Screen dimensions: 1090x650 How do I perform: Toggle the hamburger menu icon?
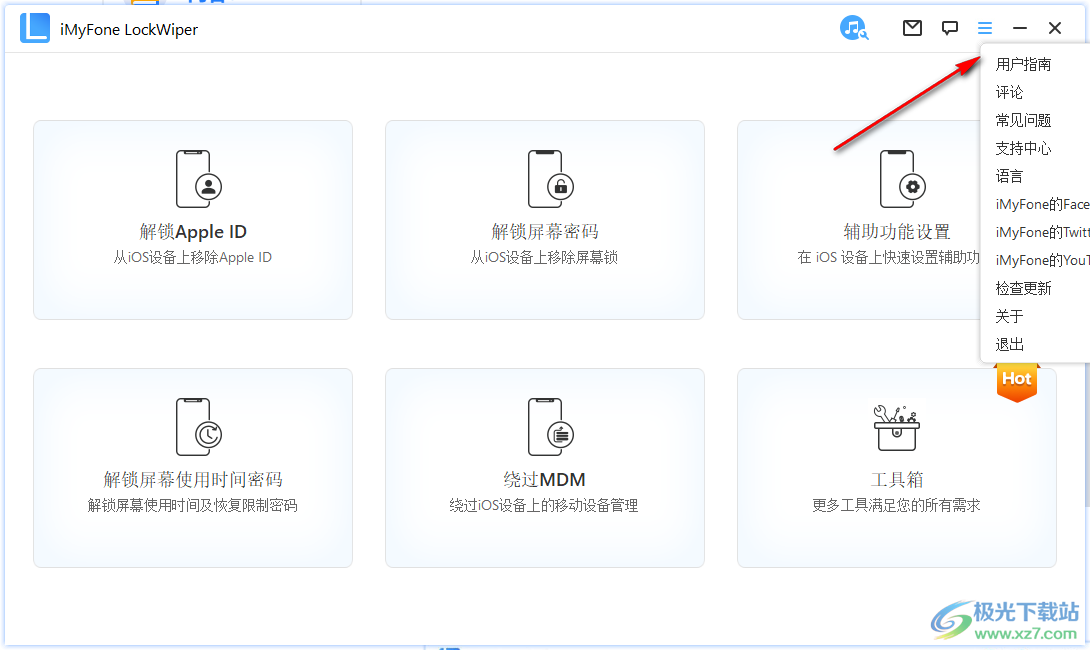click(984, 28)
